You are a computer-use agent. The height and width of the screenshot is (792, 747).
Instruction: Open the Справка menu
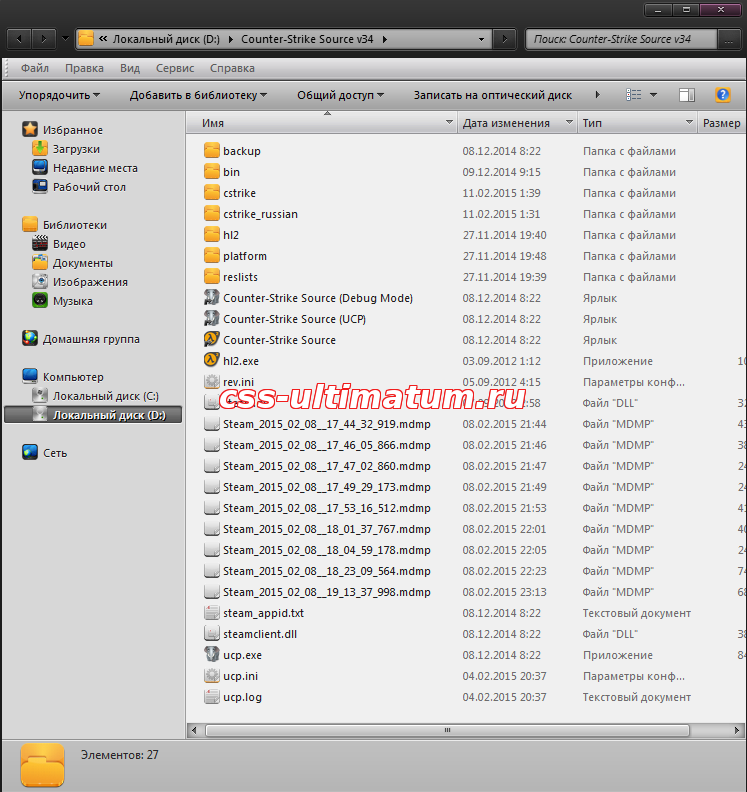232,68
